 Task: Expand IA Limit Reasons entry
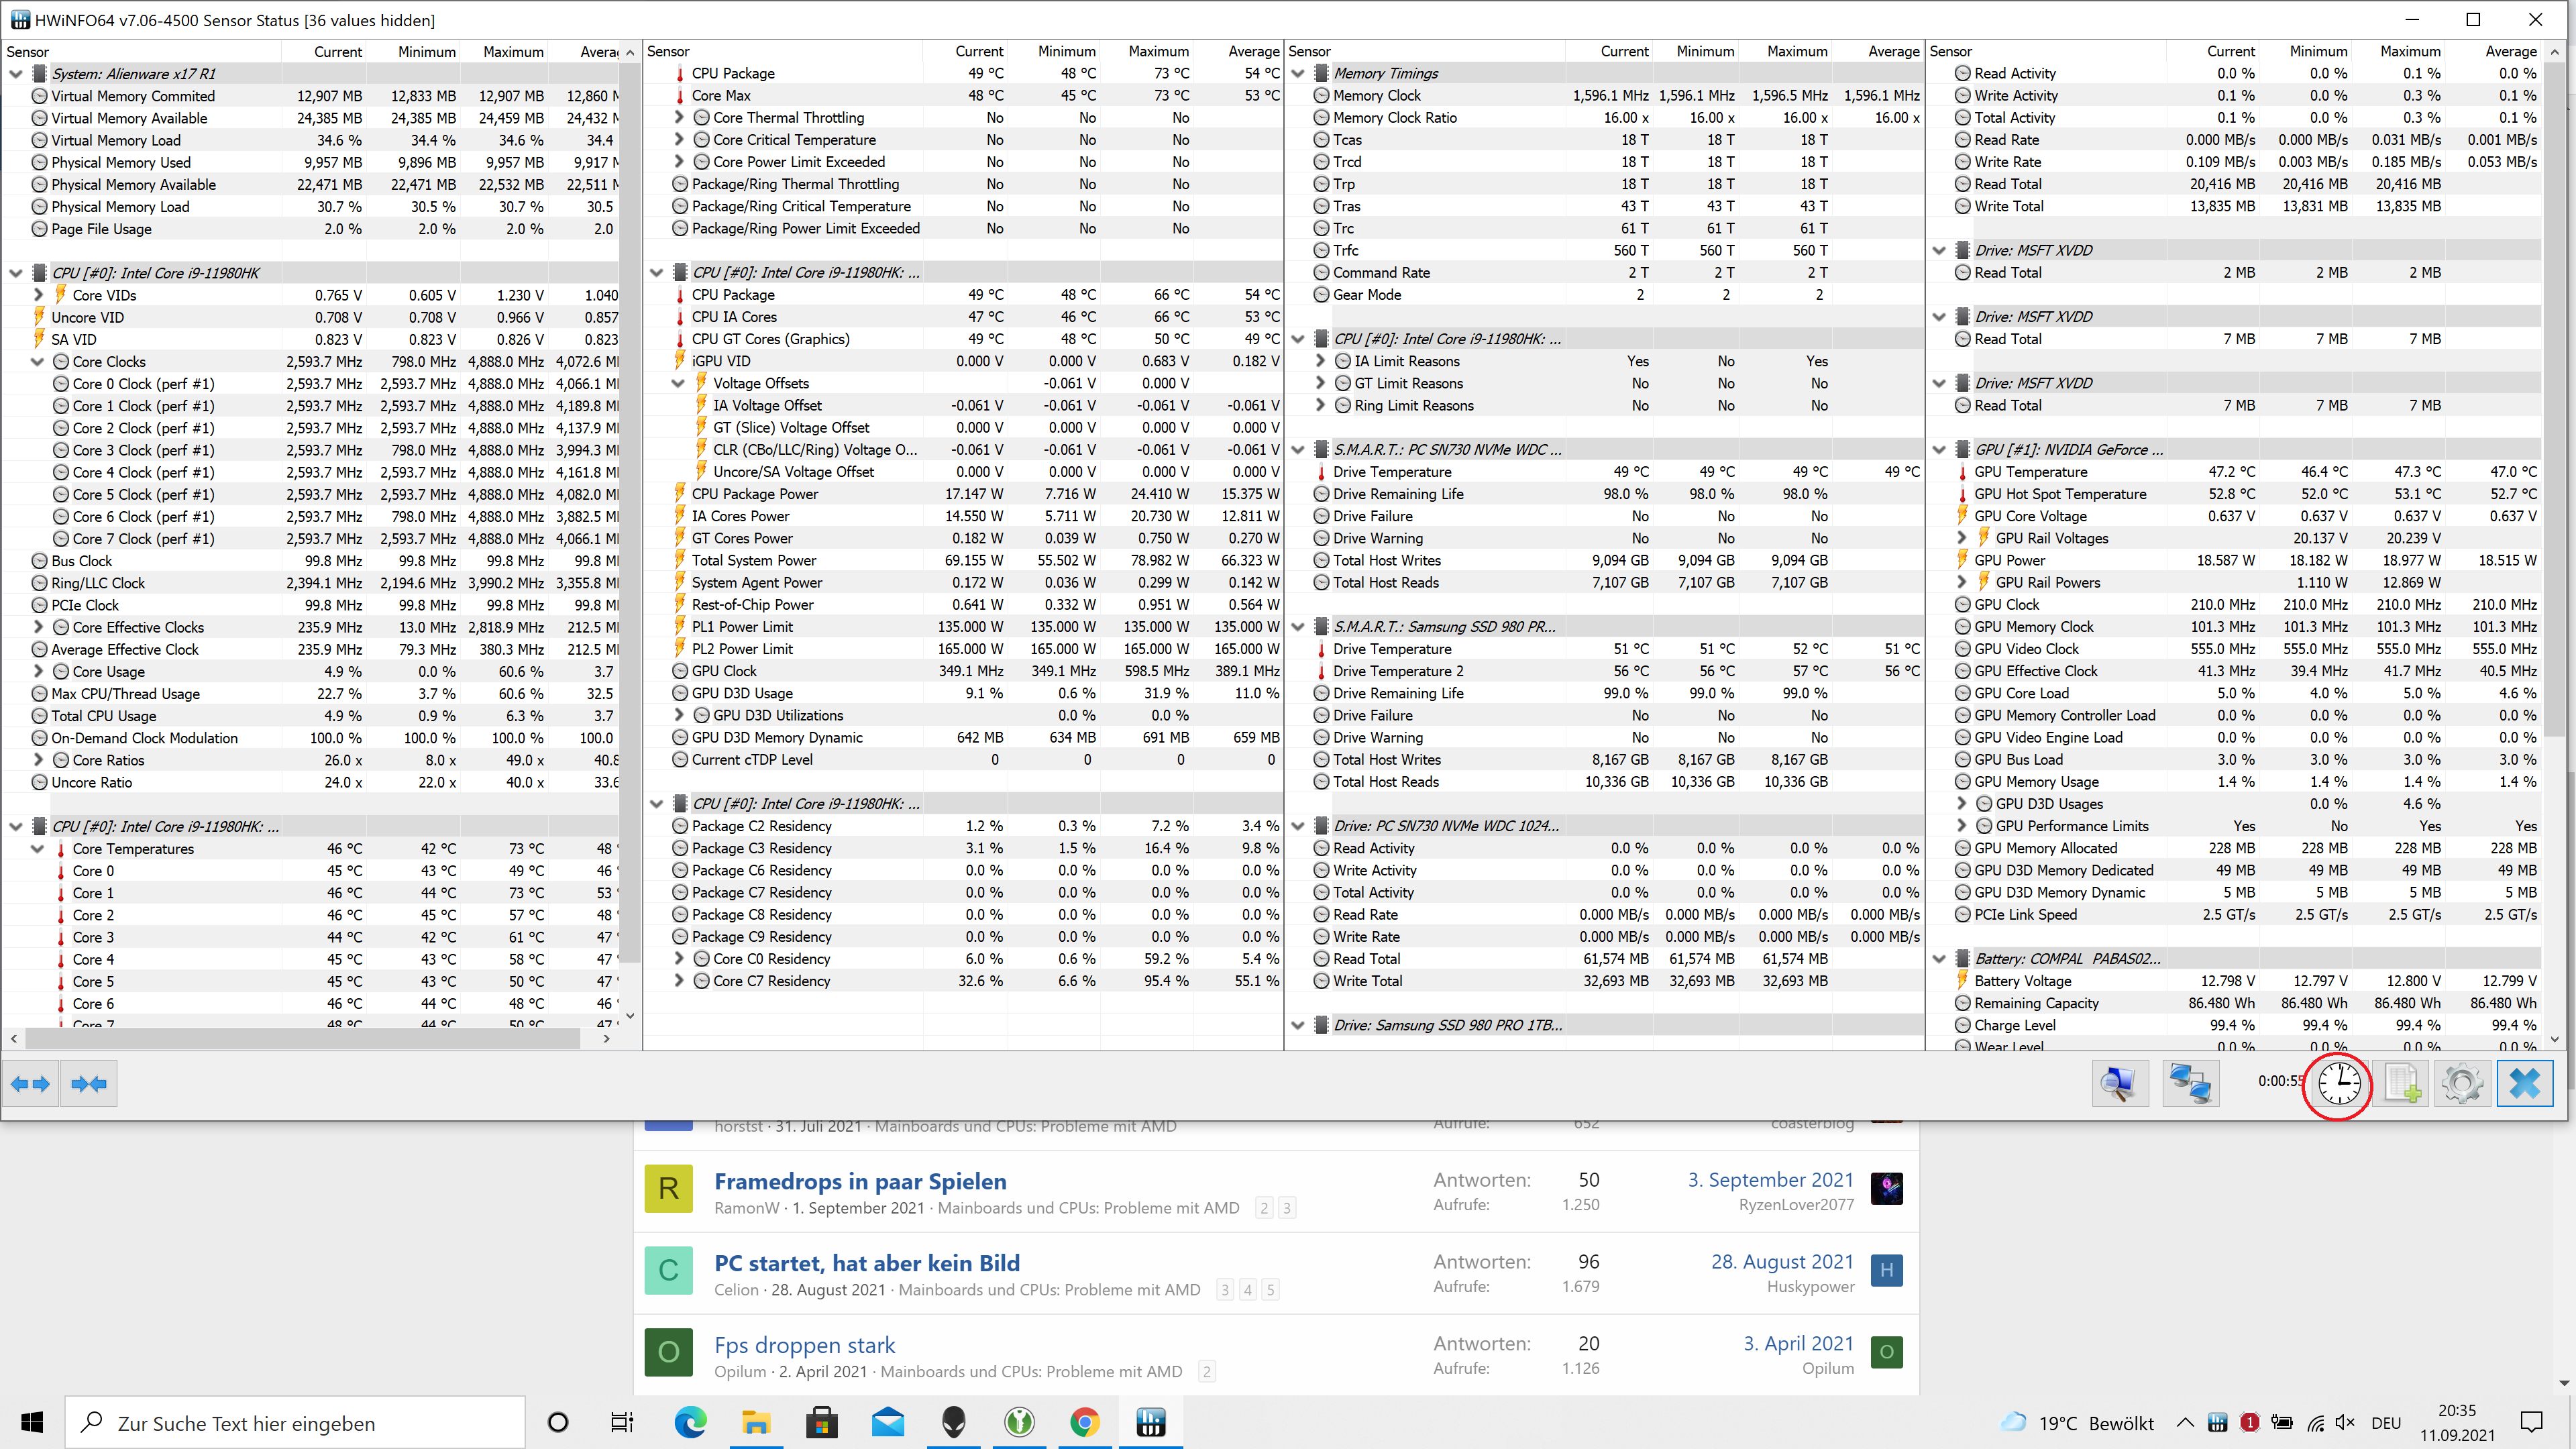(x=1320, y=361)
